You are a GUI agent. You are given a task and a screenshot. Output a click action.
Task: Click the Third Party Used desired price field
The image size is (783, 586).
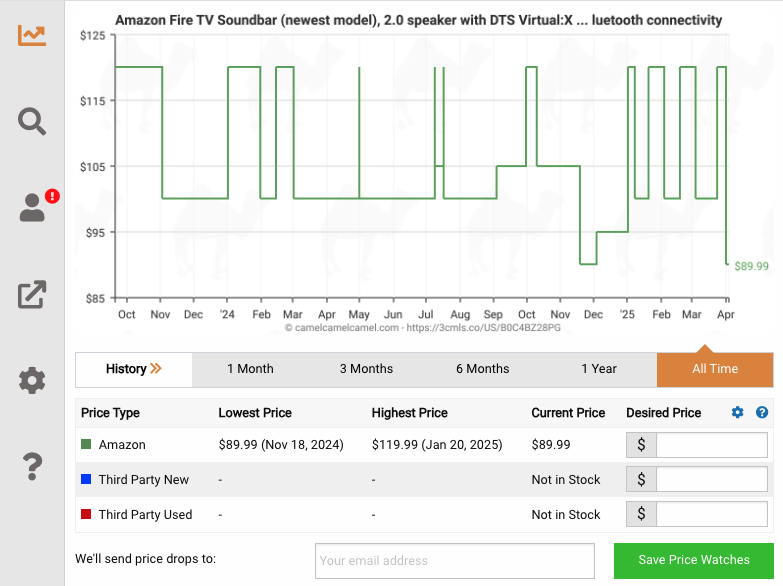[x=711, y=515]
